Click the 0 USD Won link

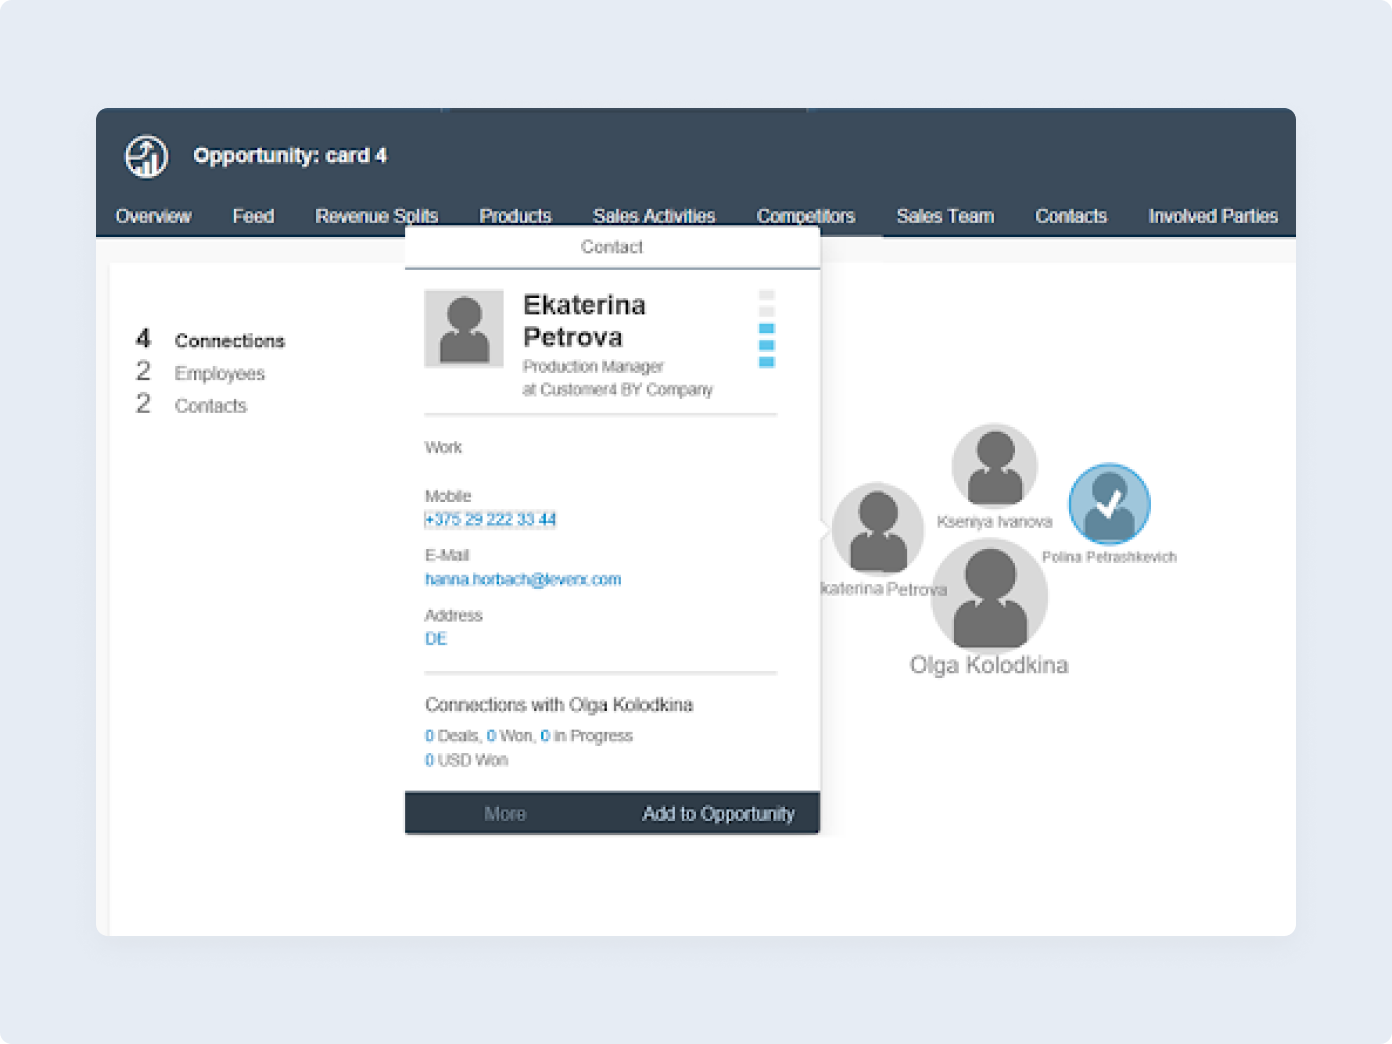coord(466,760)
